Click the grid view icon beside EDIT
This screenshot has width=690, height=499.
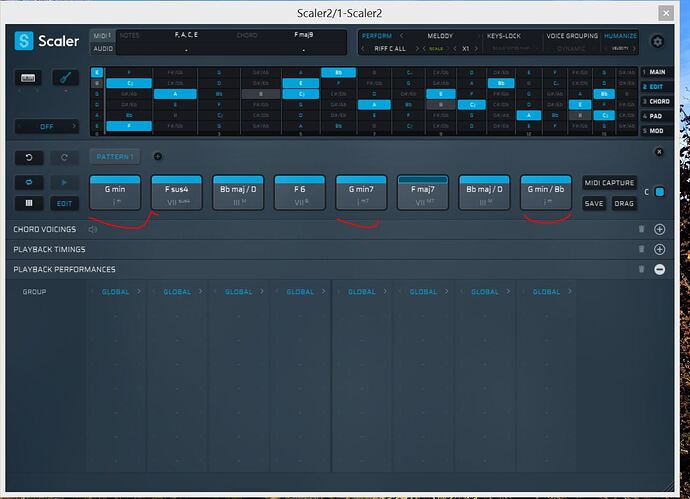[x=29, y=203]
